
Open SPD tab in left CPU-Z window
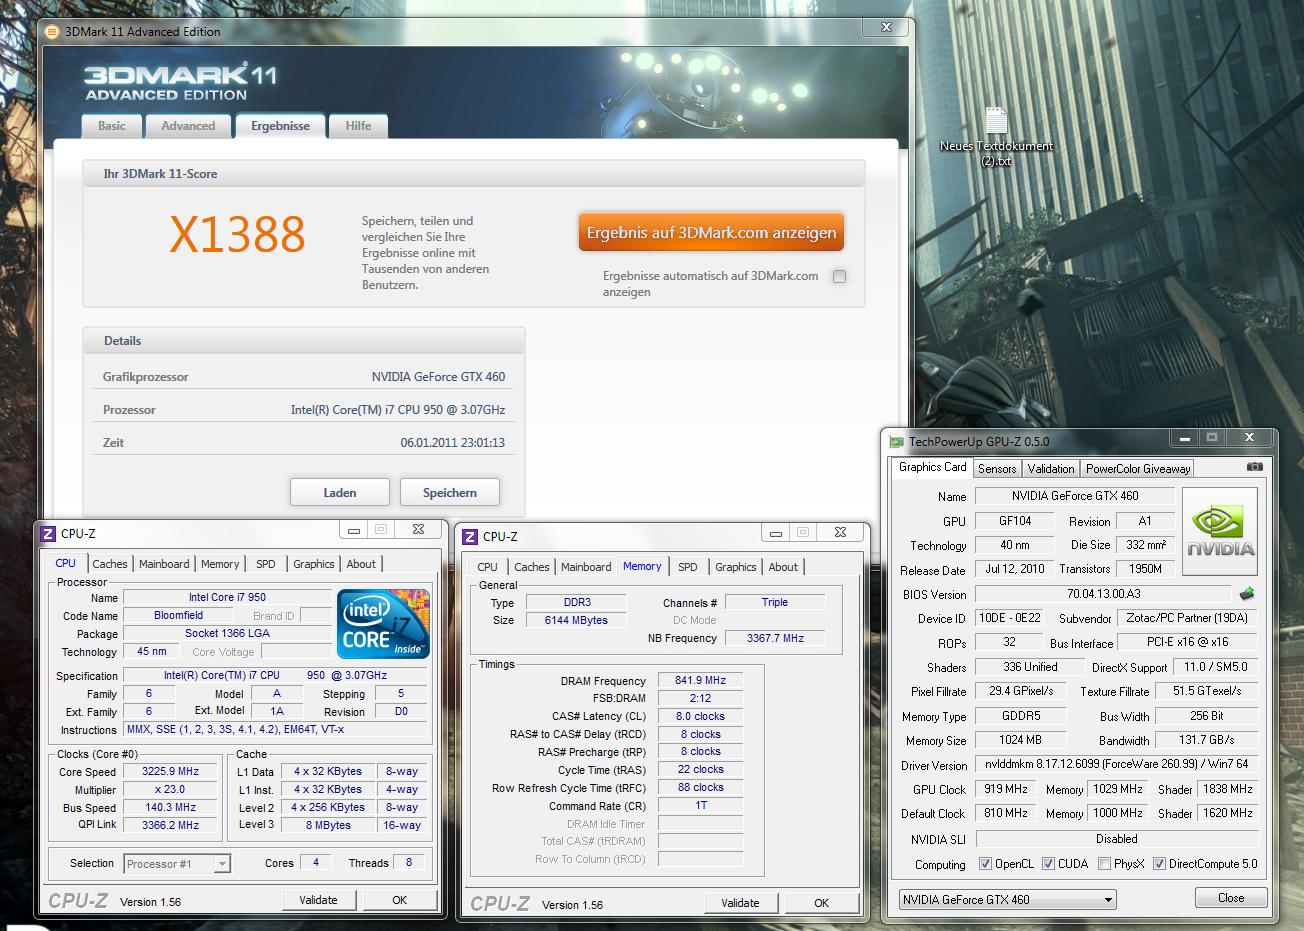(x=266, y=564)
